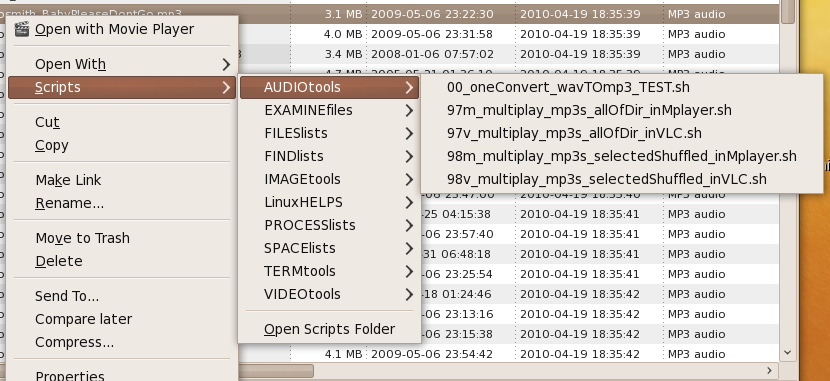Run 00_oneConvert_wavTOmp3_TEST.sh script
This screenshot has width=830, height=381.
568,87
